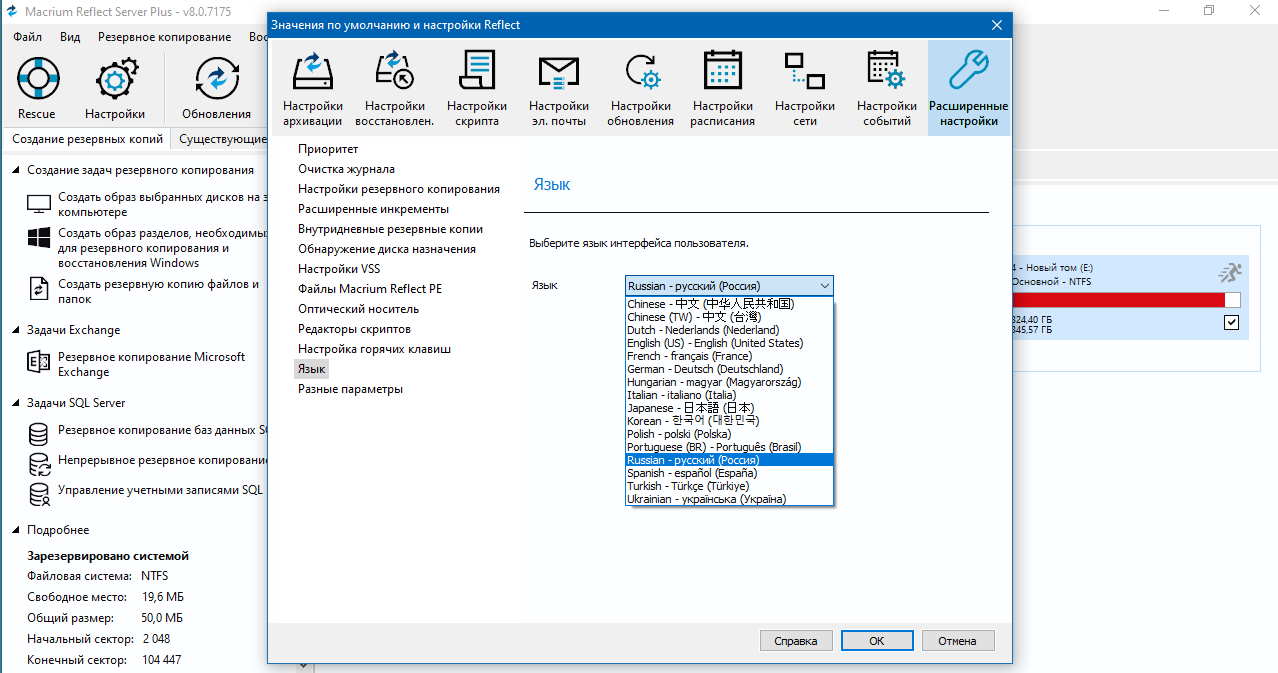Open Настройки расписания calendar icon

(722, 72)
